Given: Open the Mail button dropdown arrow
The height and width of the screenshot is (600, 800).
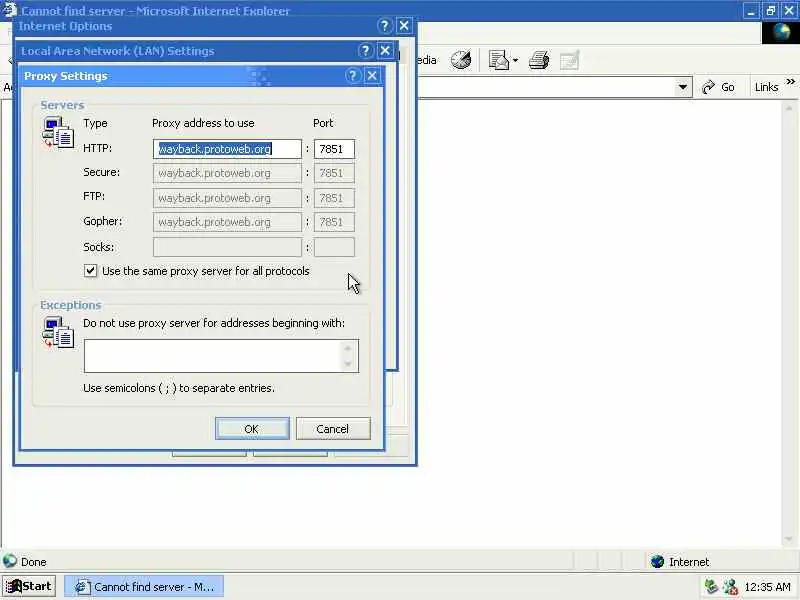Looking at the screenshot, I should pyautogui.click(x=515, y=61).
